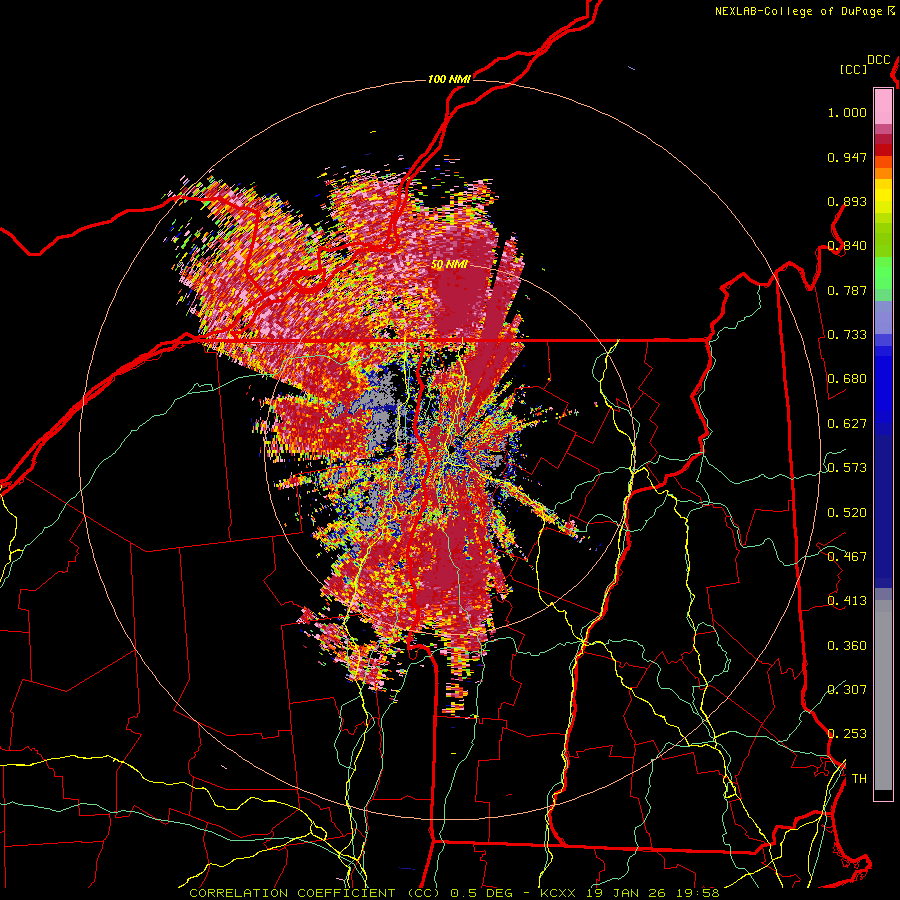Image resolution: width=900 pixels, height=900 pixels.
Task: Pick the light pink color bar segment
Action: click(x=883, y=107)
